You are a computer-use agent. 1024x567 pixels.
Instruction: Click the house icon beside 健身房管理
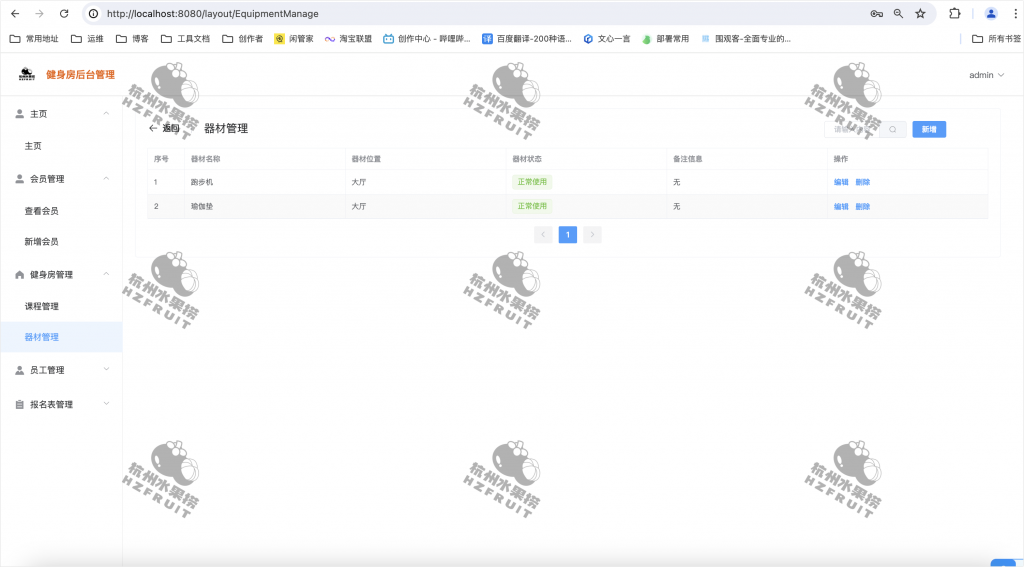pos(20,274)
